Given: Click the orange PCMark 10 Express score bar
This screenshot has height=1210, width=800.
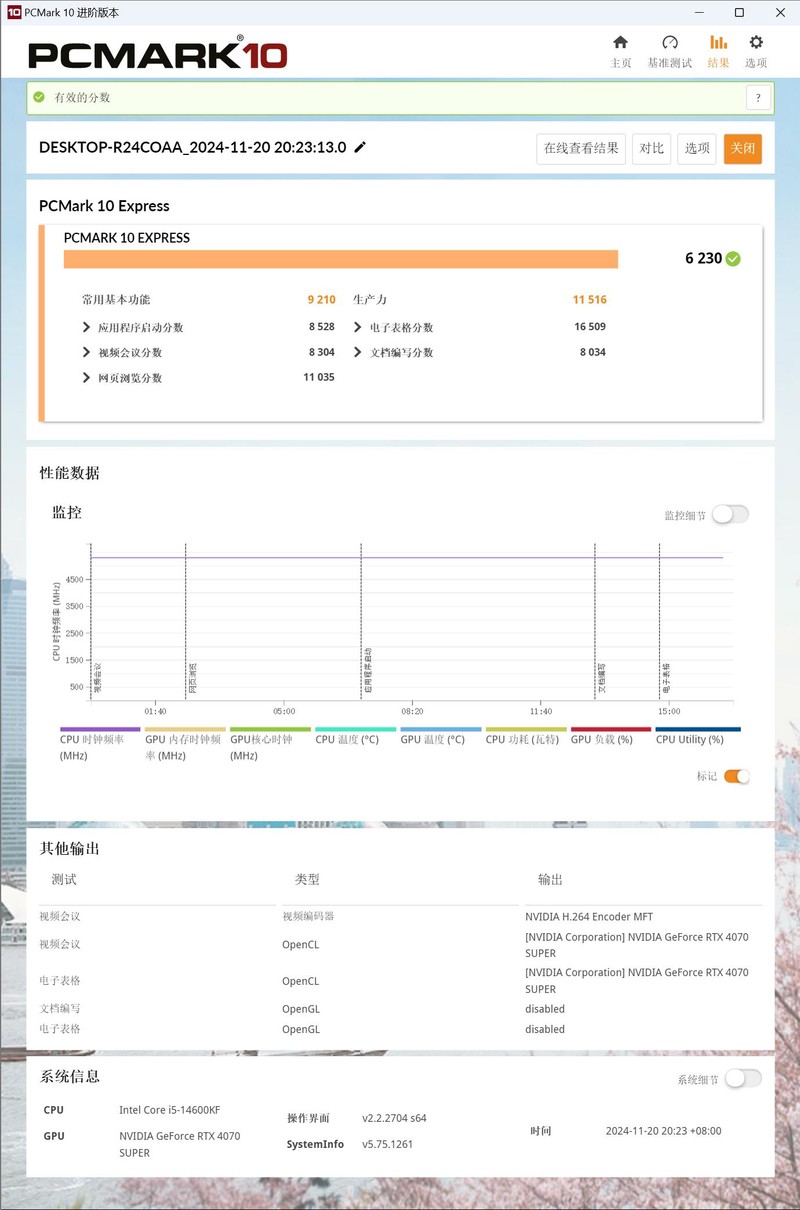Looking at the screenshot, I should 341,259.
